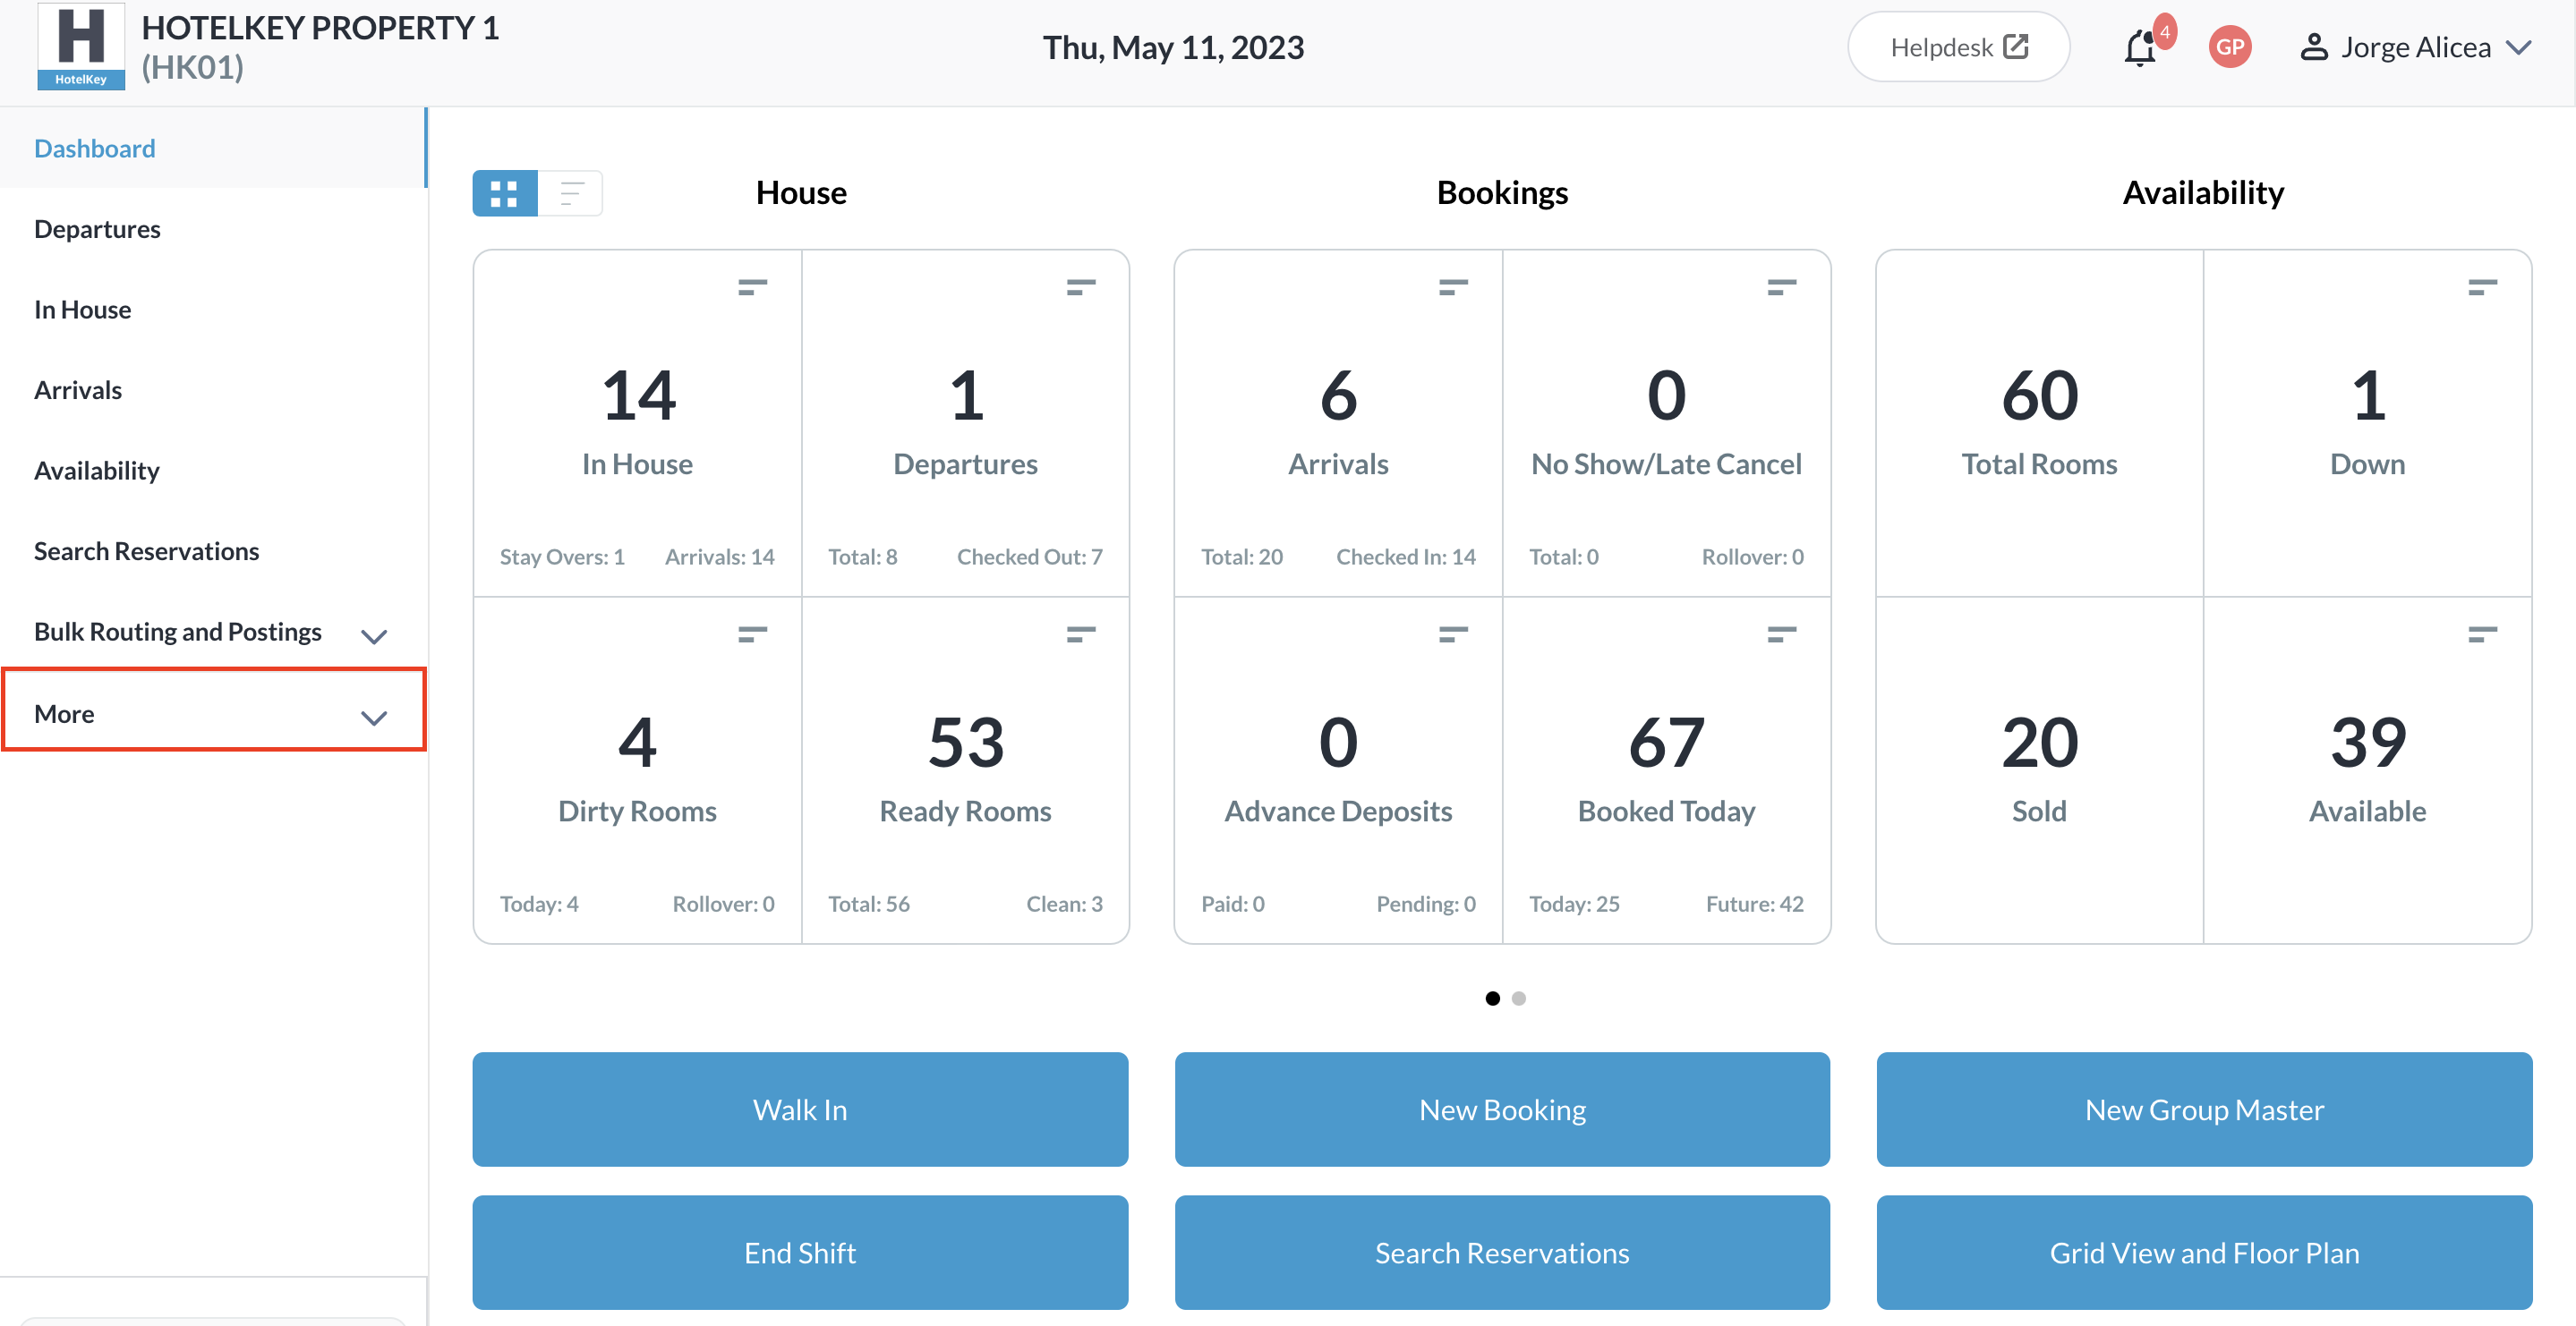Open Arrivals tile filter icon
The height and width of the screenshot is (1326, 2576).
[1452, 287]
